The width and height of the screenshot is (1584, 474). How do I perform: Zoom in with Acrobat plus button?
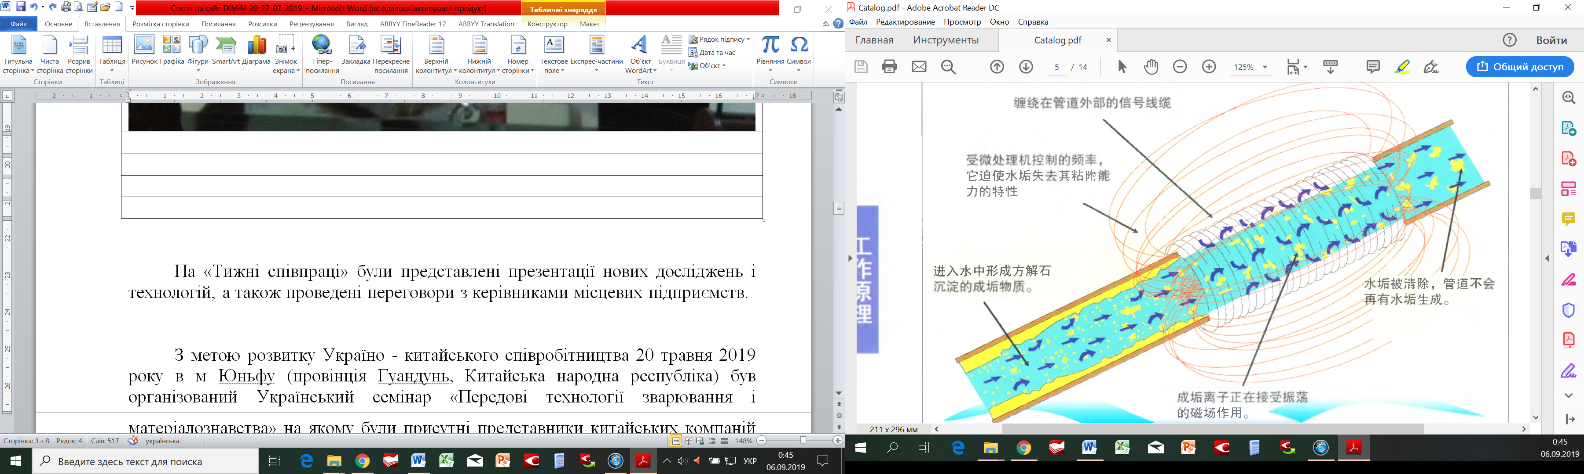1209,66
